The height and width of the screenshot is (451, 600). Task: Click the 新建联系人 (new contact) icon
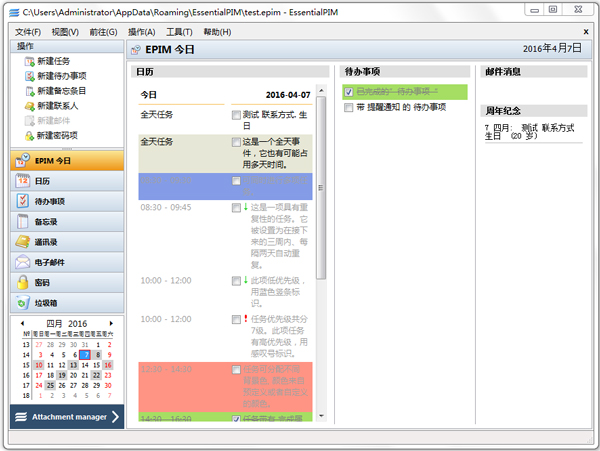[28, 105]
